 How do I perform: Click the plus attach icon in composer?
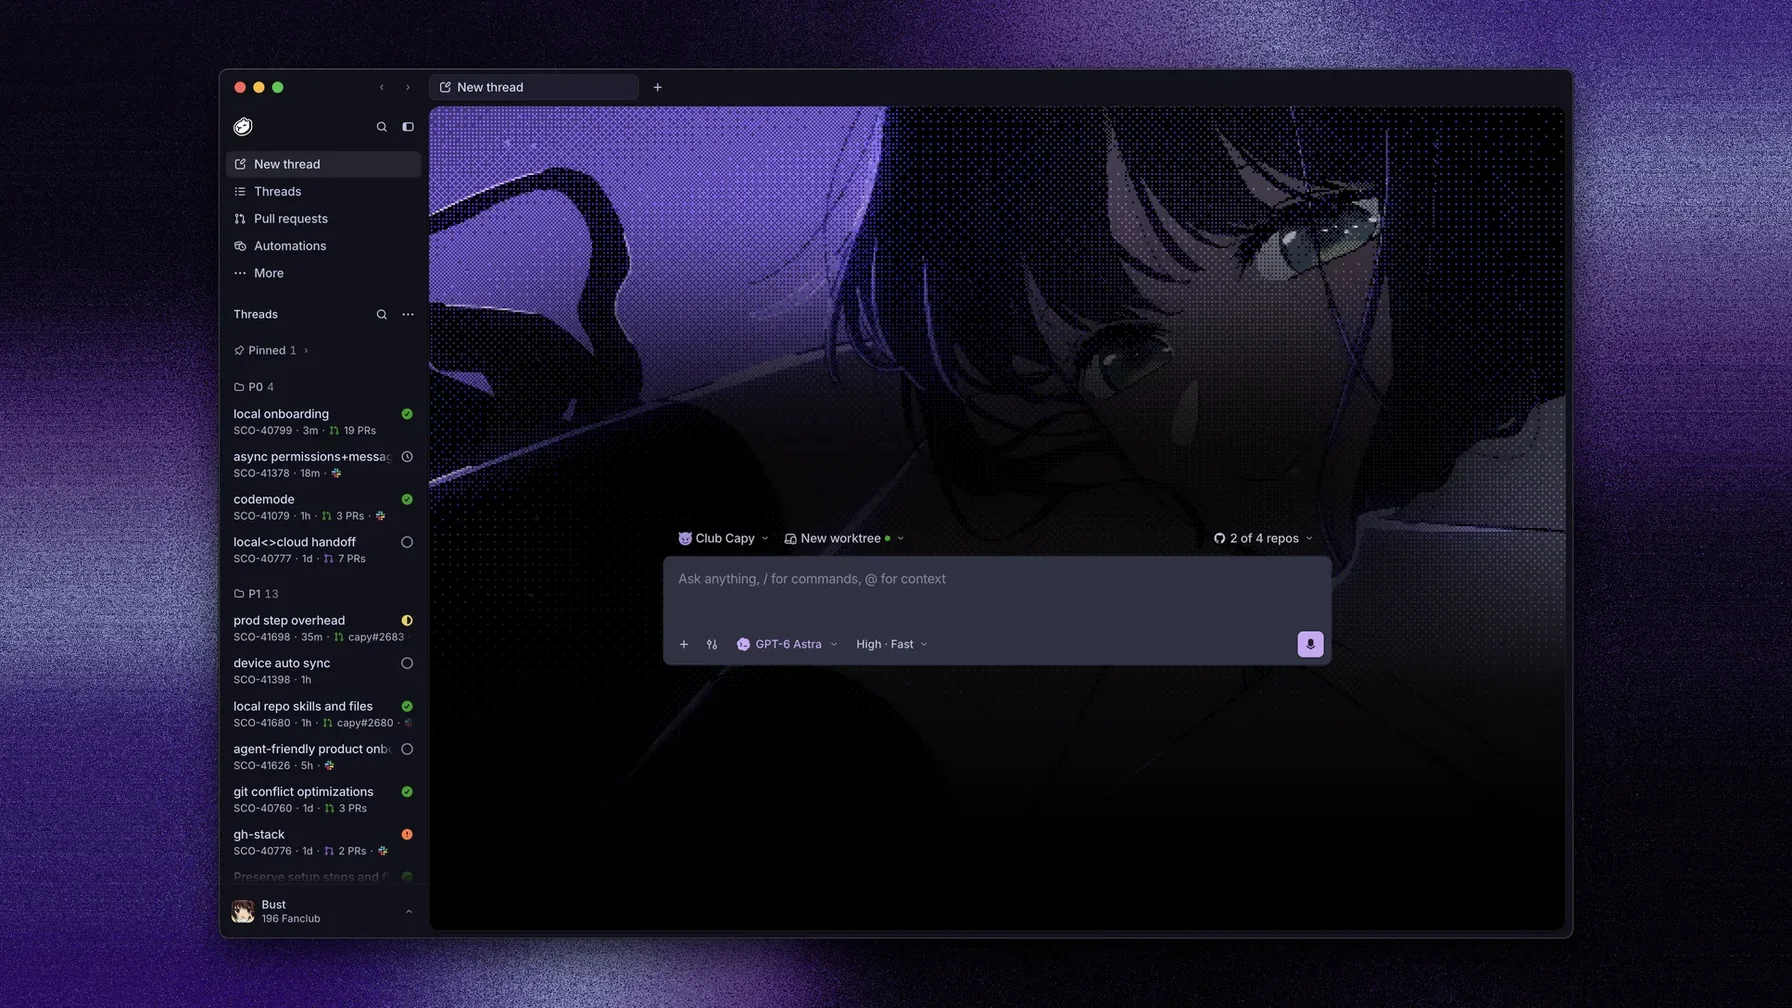pos(684,644)
